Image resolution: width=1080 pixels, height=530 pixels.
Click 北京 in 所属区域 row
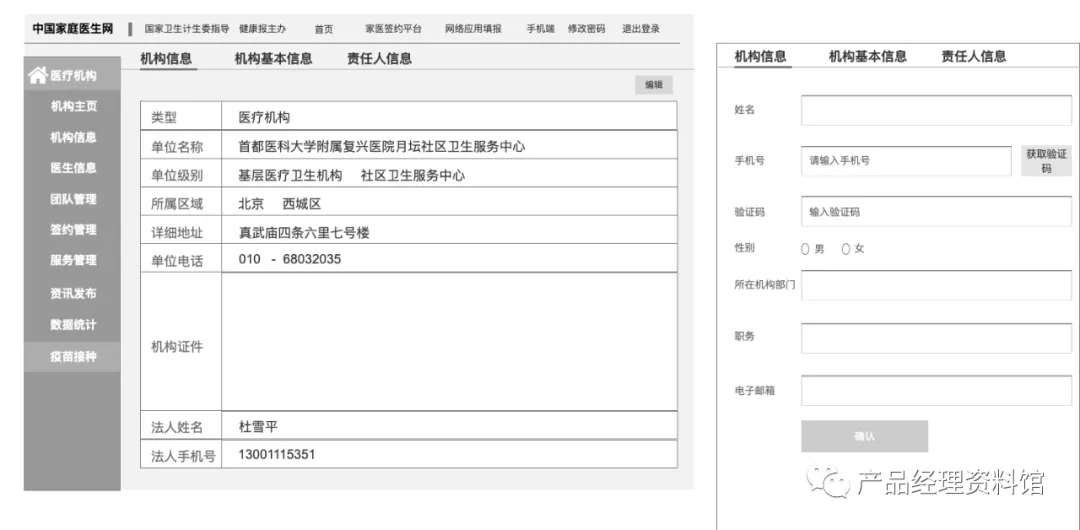251,204
